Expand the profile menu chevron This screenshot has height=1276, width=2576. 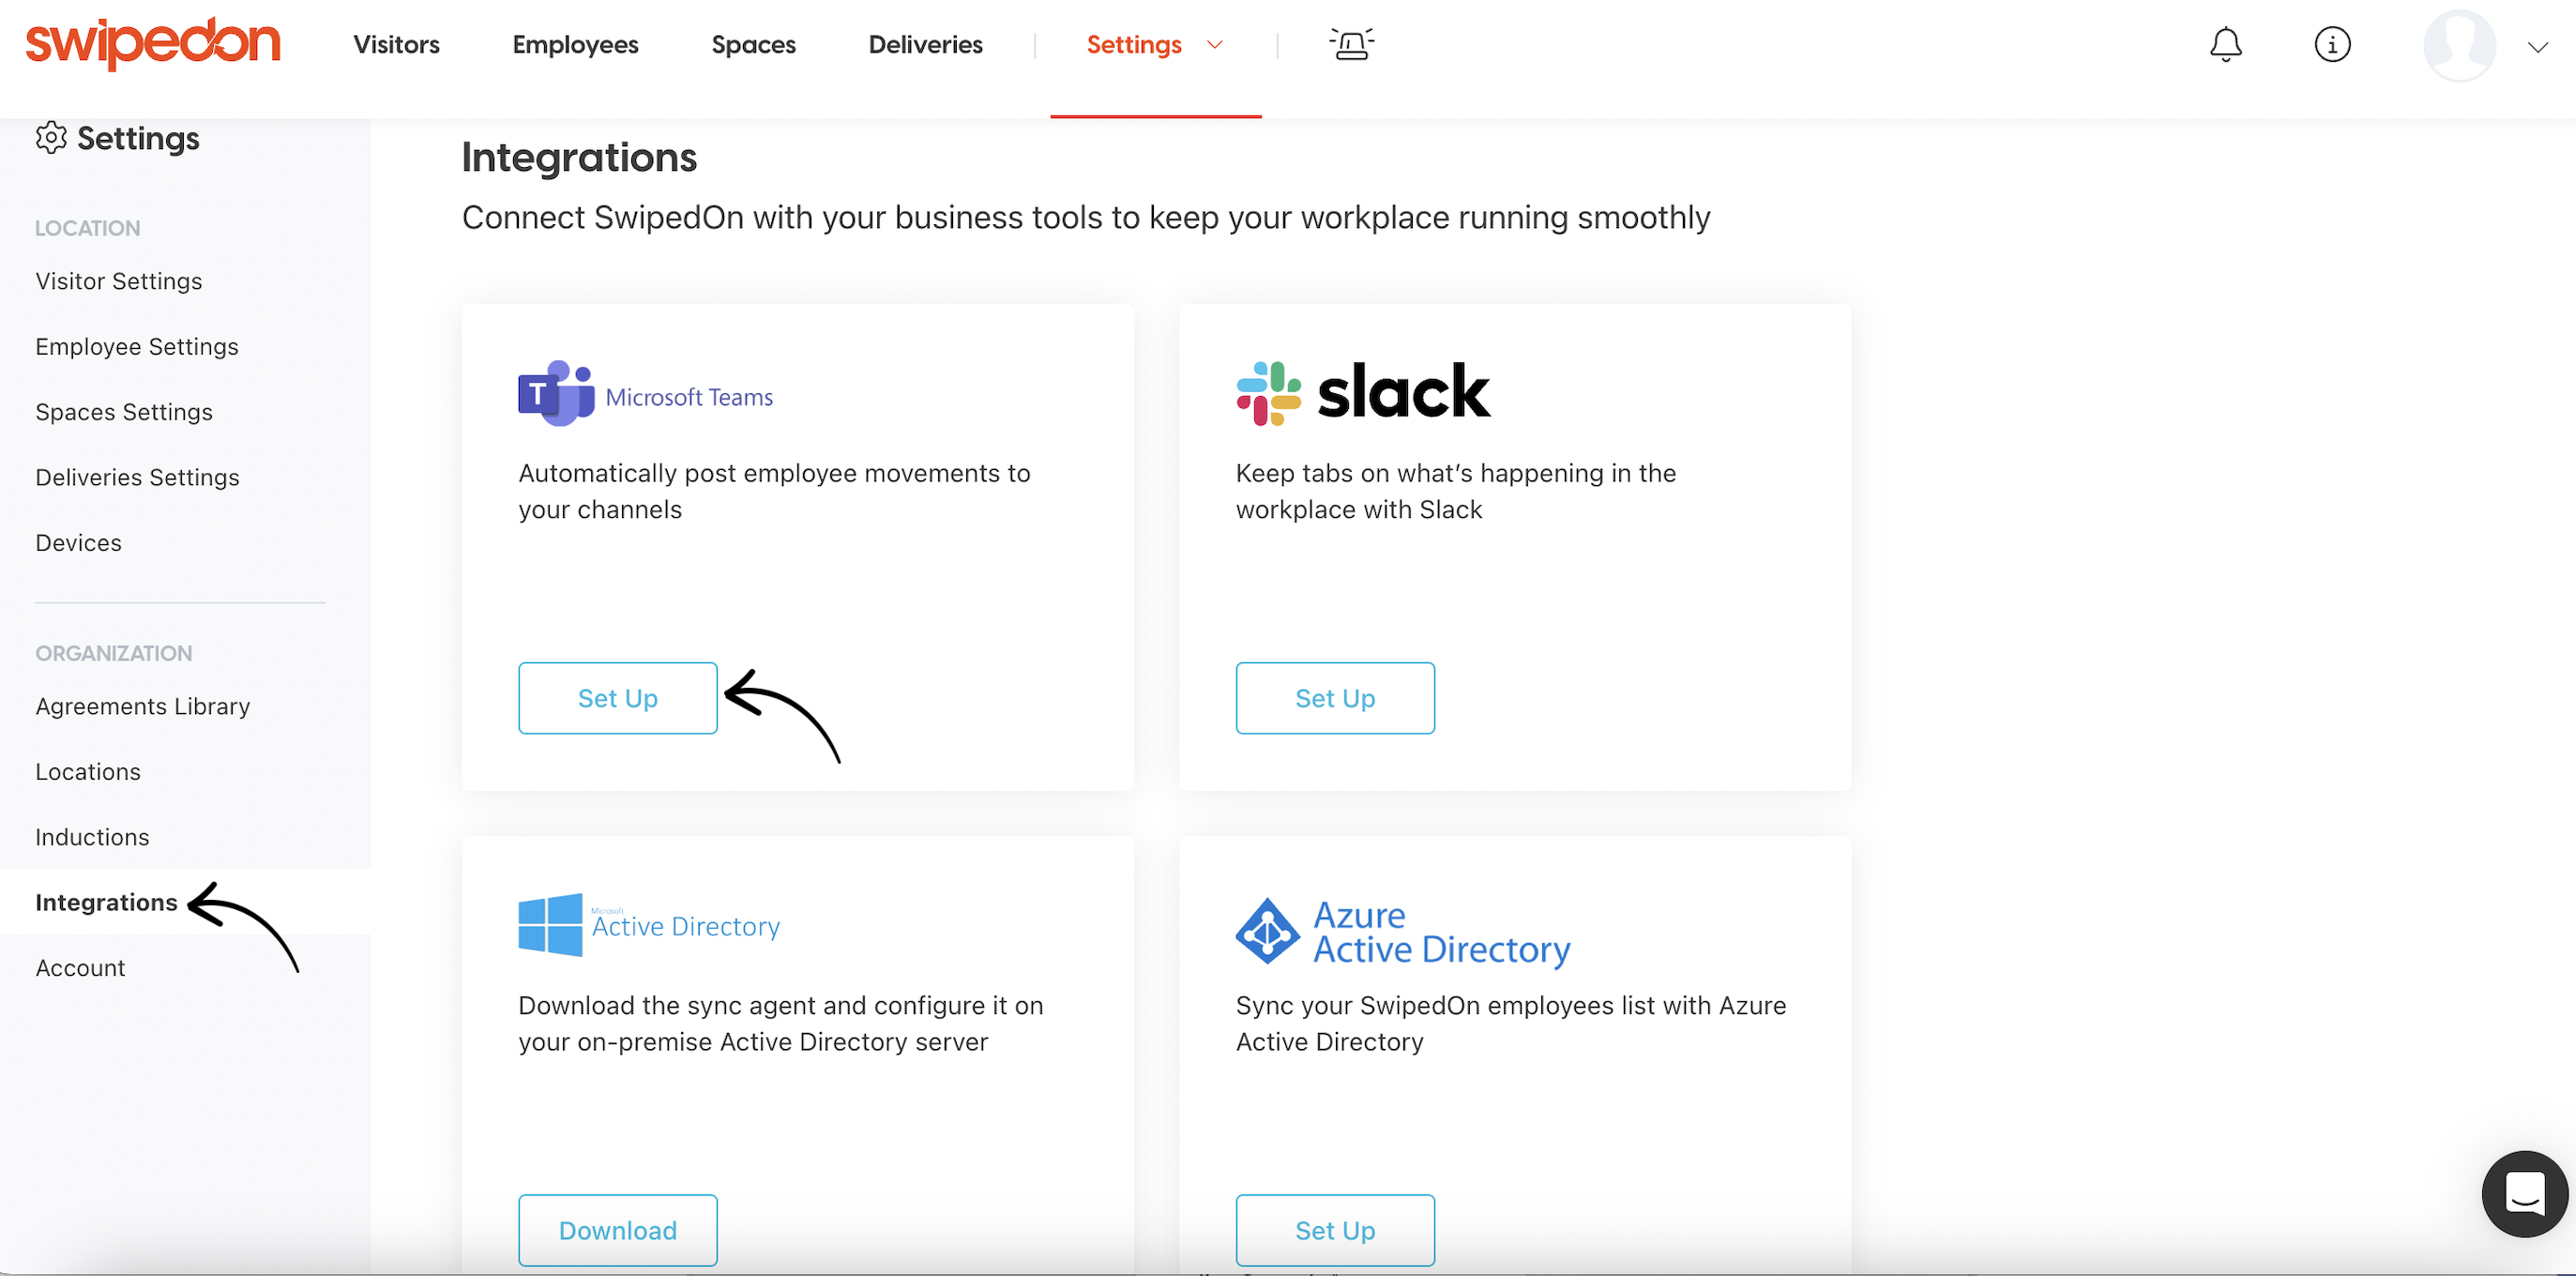coord(2537,46)
